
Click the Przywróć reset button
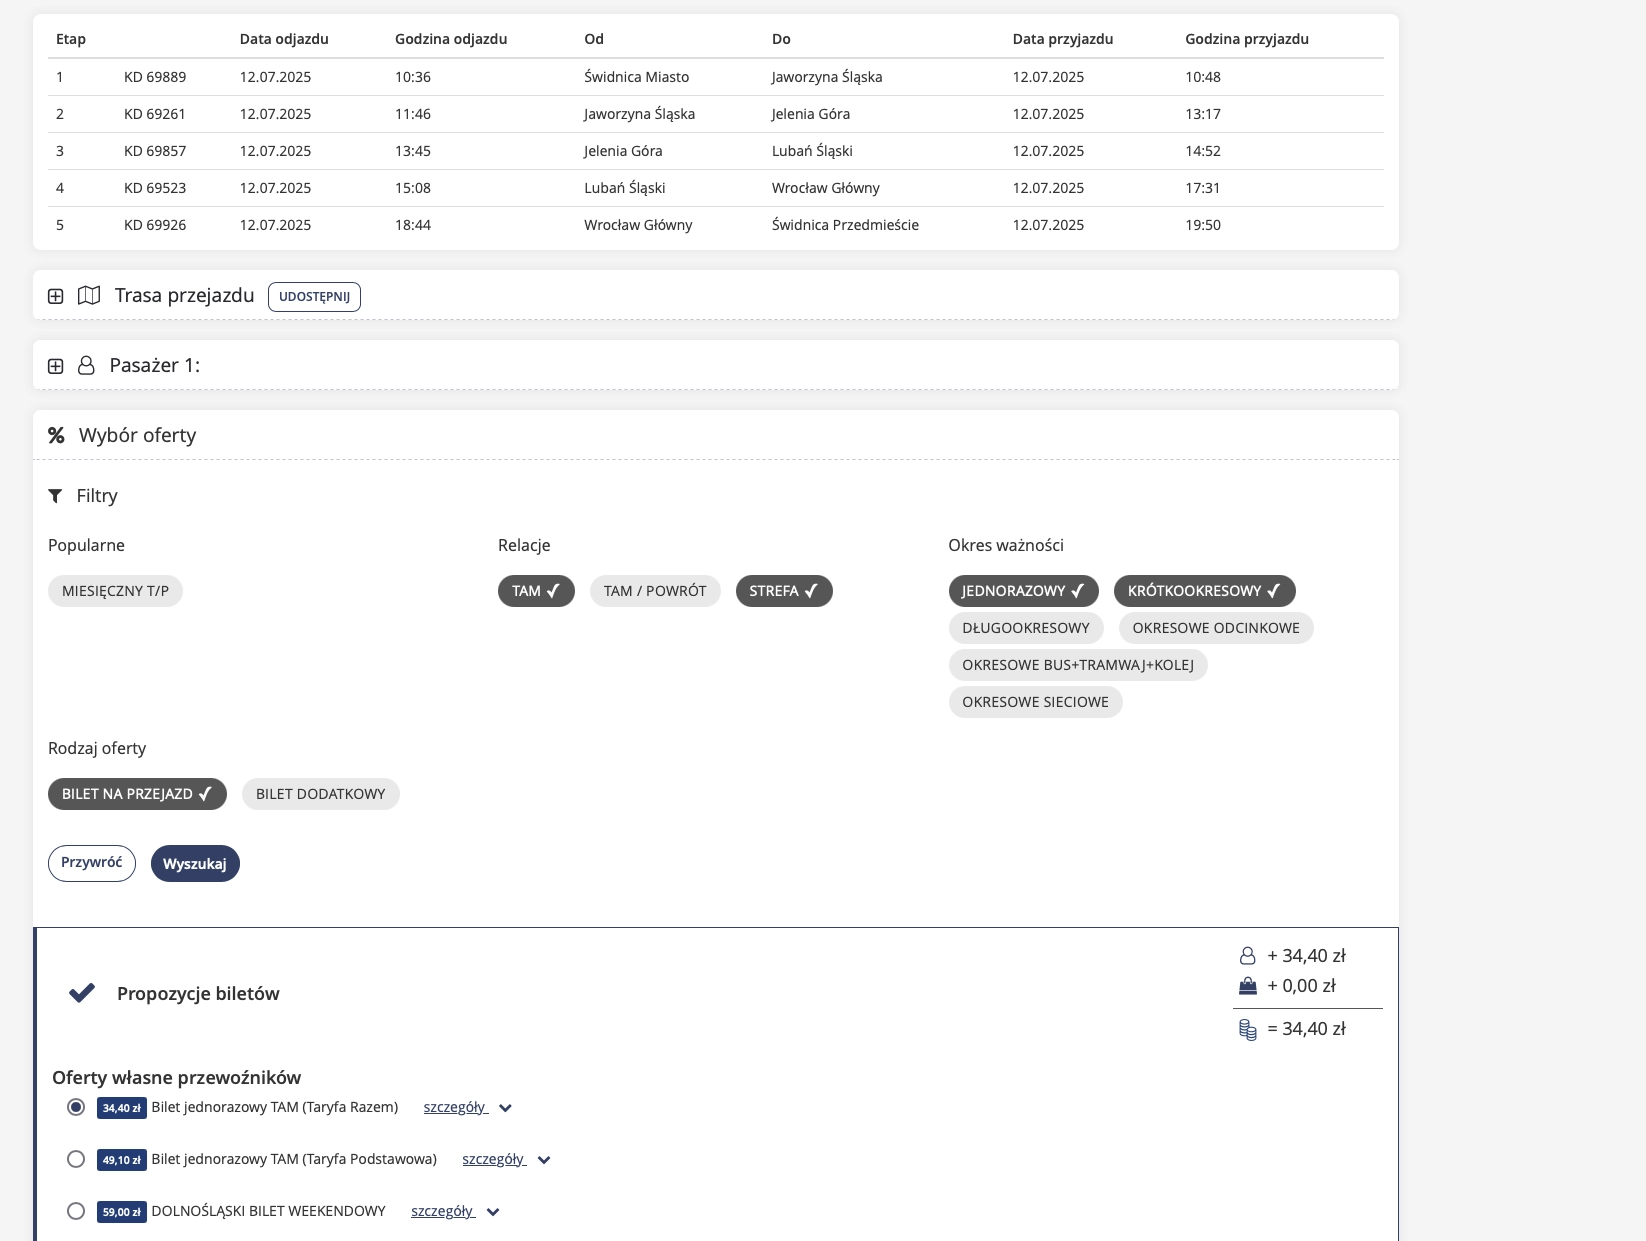(92, 863)
